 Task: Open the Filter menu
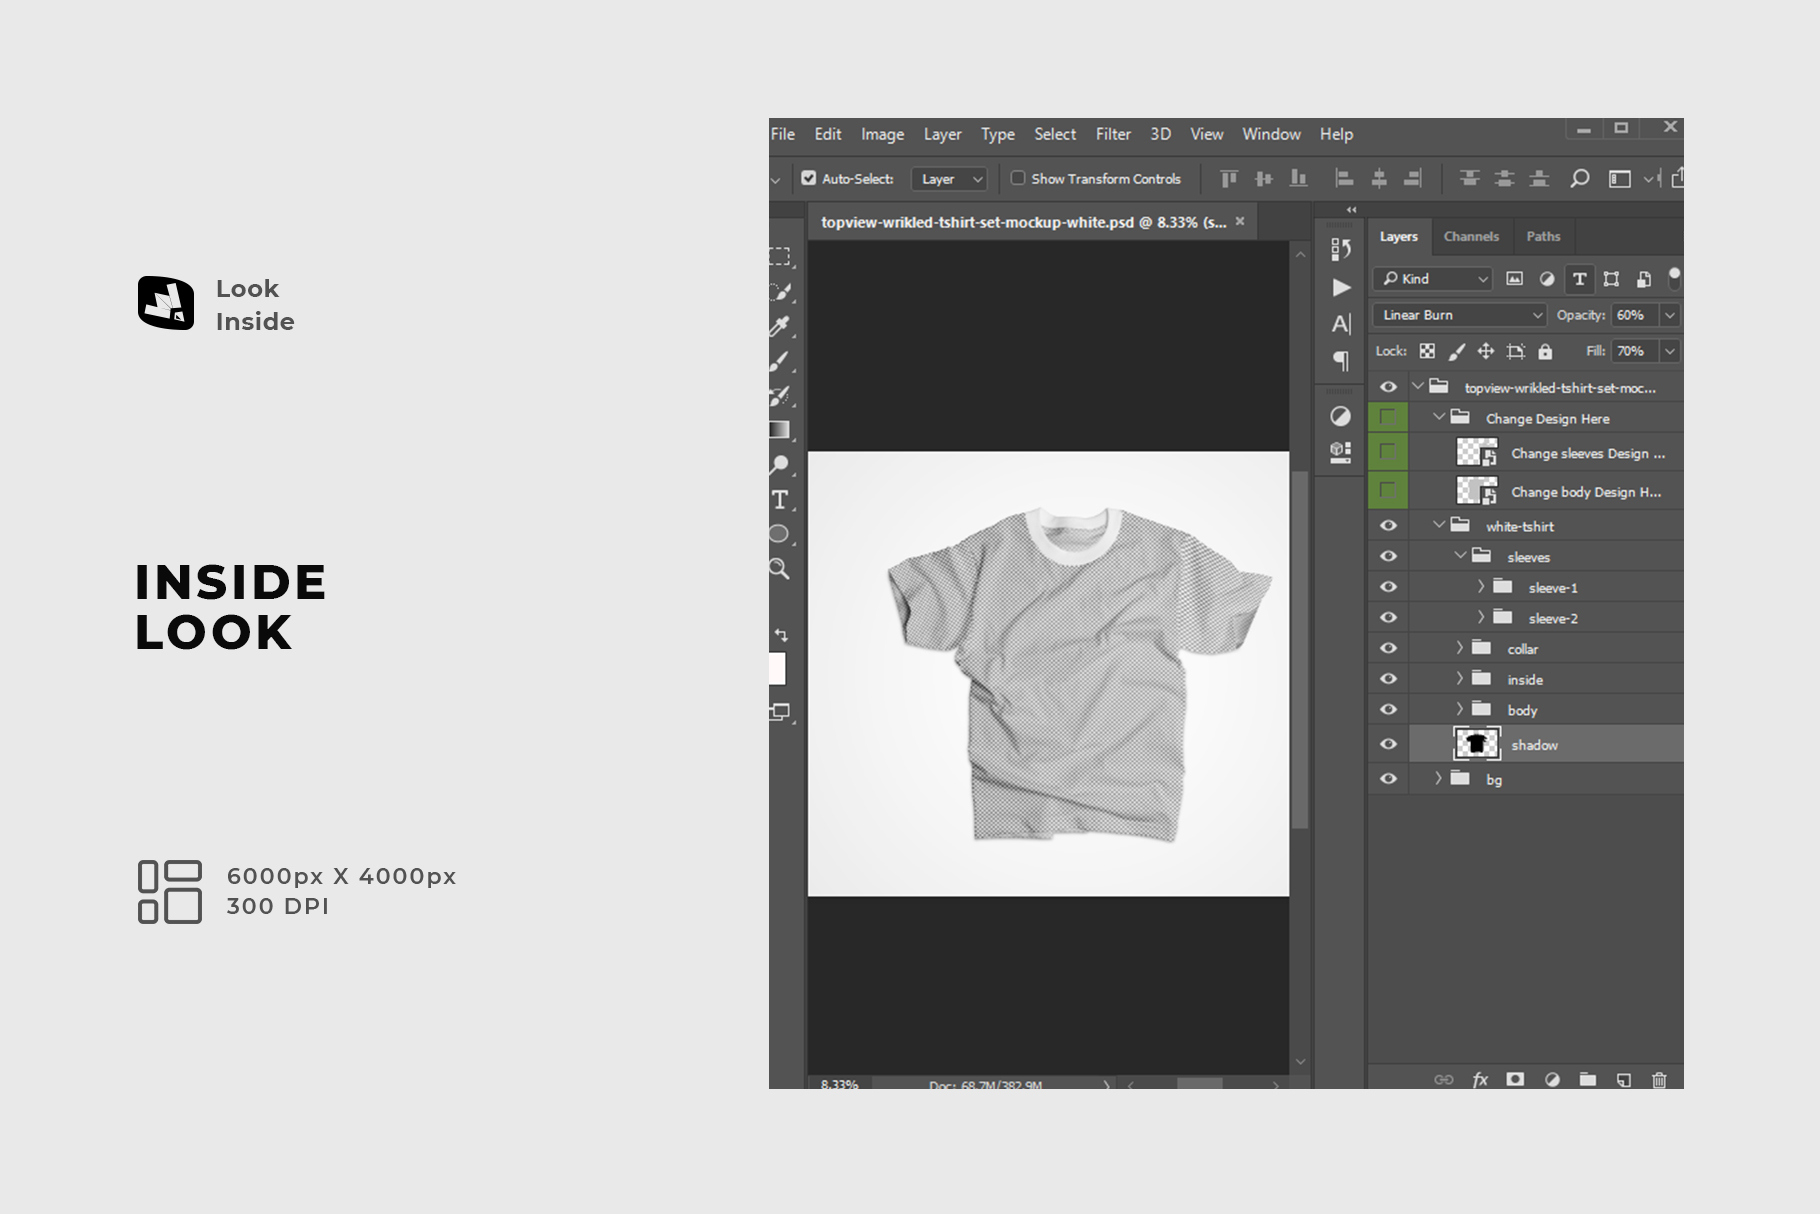click(1112, 134)
